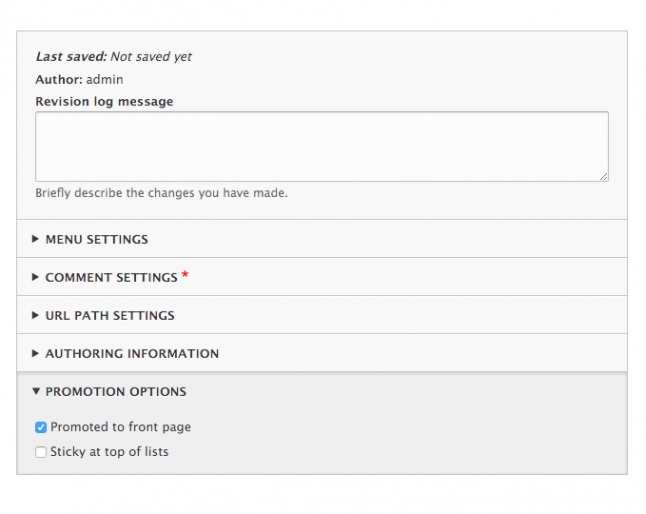Viewport: 646px width, 514px height.
Task: Enable Sticky at top of lists checkbox
Action: (41, 452)
